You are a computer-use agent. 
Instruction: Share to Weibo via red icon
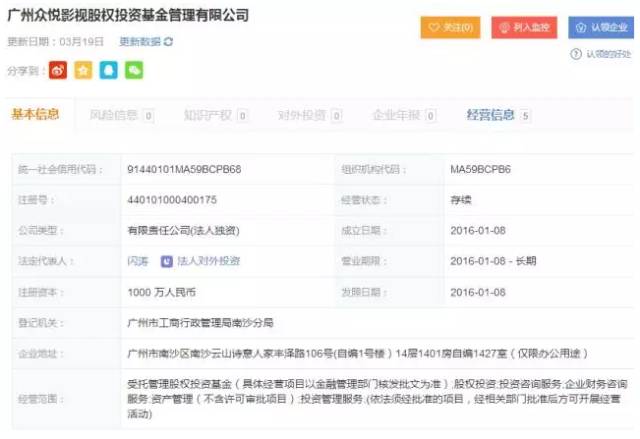tap(58, 70)
